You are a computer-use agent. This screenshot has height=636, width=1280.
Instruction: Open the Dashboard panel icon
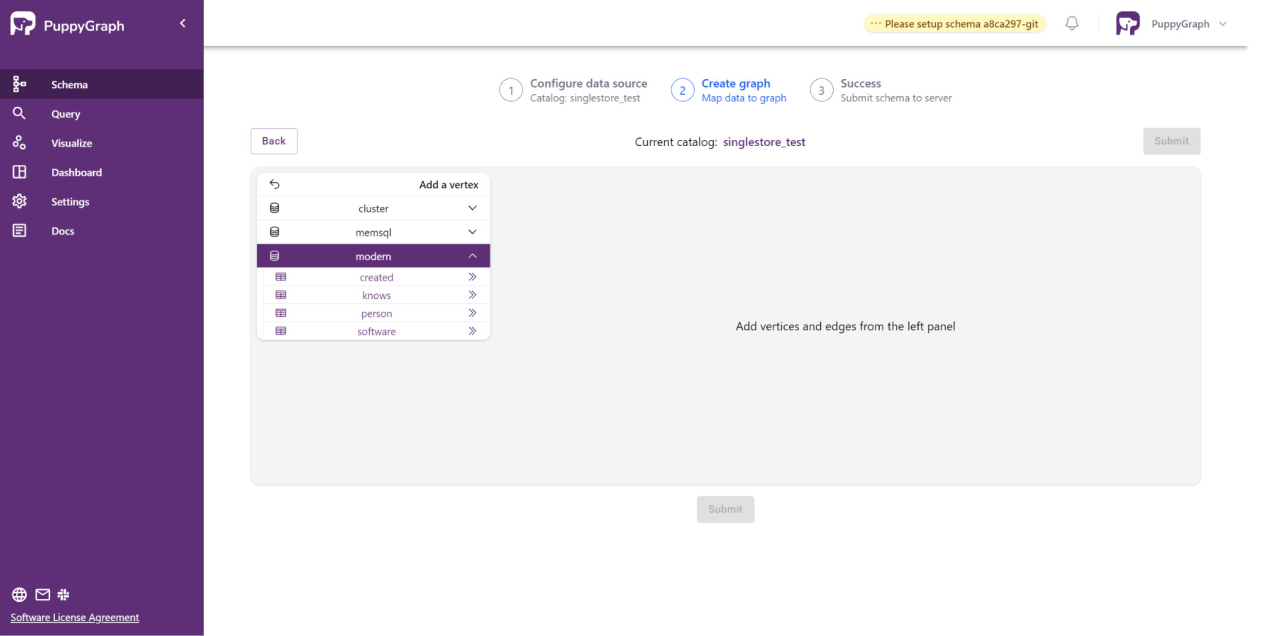coord(18,172)
